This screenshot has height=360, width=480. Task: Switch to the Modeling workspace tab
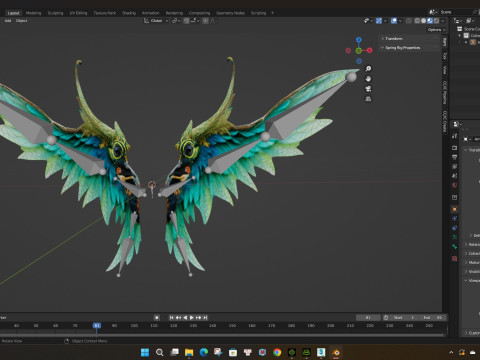(34, 13)
